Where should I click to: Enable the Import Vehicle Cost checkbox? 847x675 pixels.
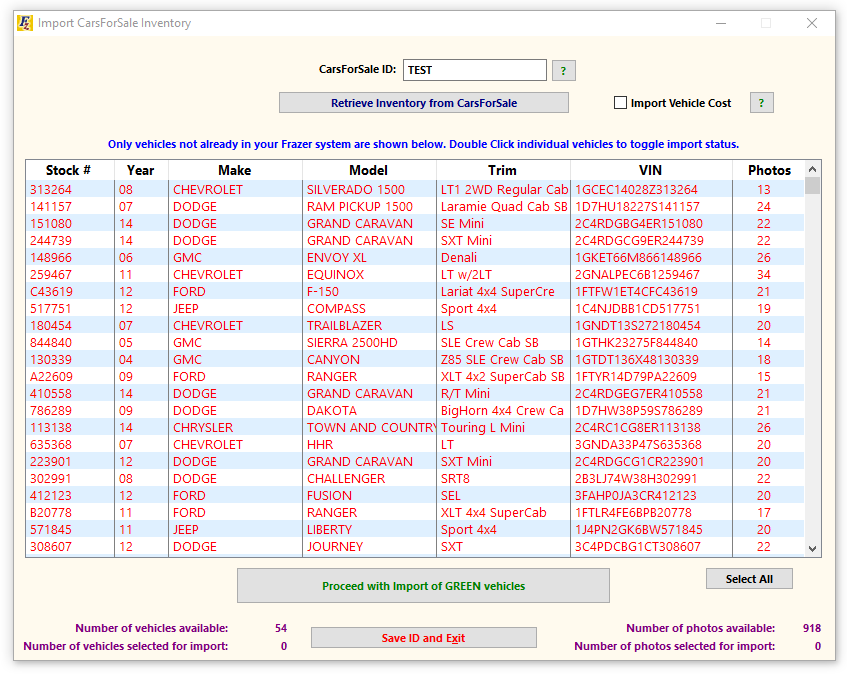(620, 103)
